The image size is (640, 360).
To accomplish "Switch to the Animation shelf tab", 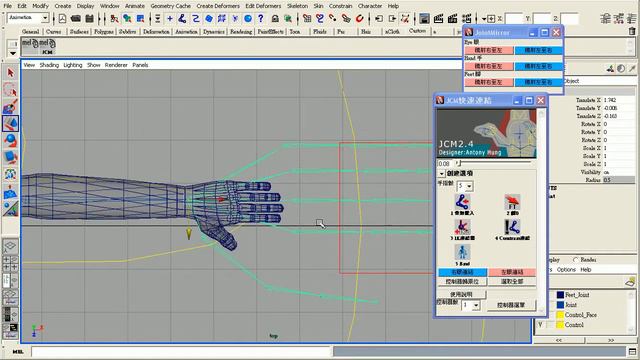I will (x=186, y=31).
